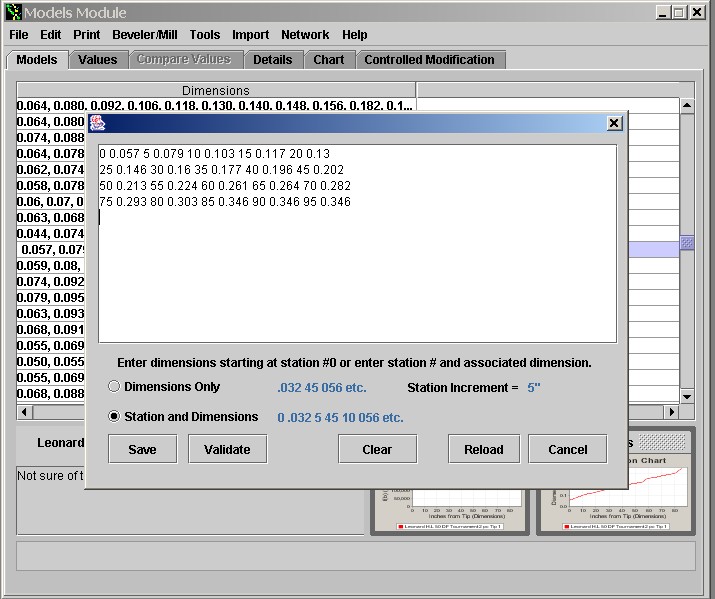Click the horizontal scrollbar left arrow
The image size is (715, 599).
click(x=24, y=412)
